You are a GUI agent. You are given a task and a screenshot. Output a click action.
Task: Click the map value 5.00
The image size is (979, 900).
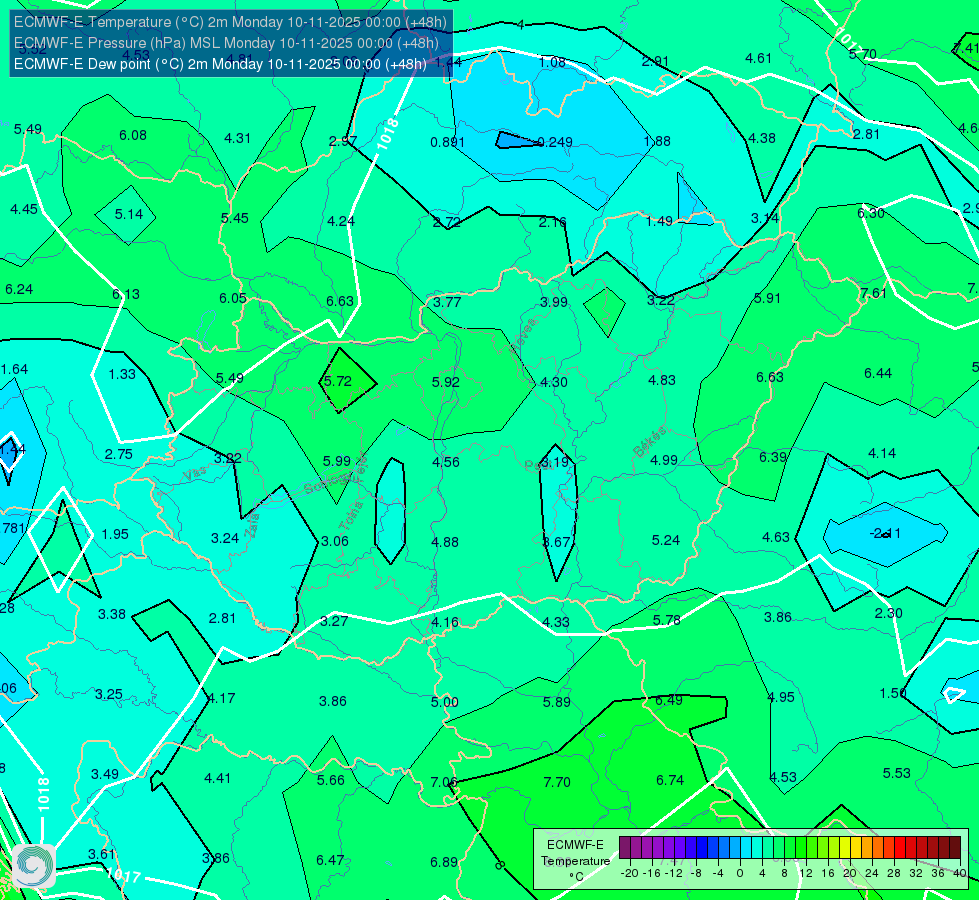445,703
